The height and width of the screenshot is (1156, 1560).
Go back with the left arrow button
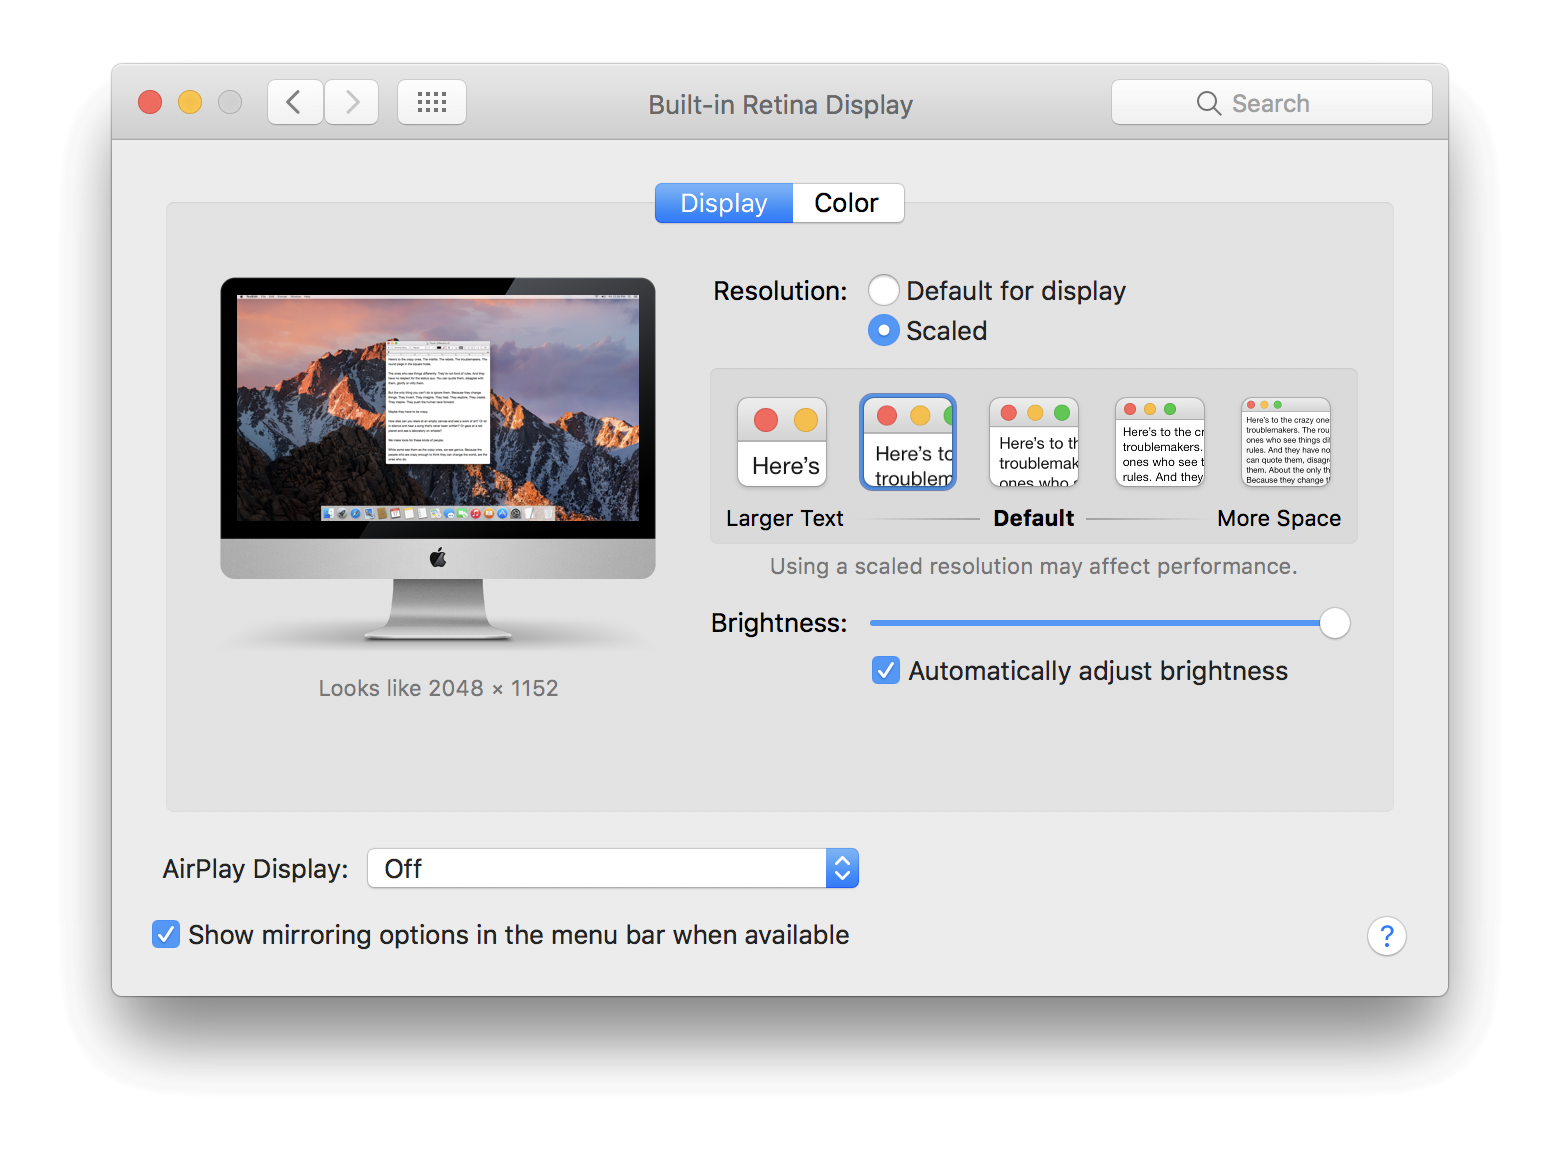click(295, 102)
